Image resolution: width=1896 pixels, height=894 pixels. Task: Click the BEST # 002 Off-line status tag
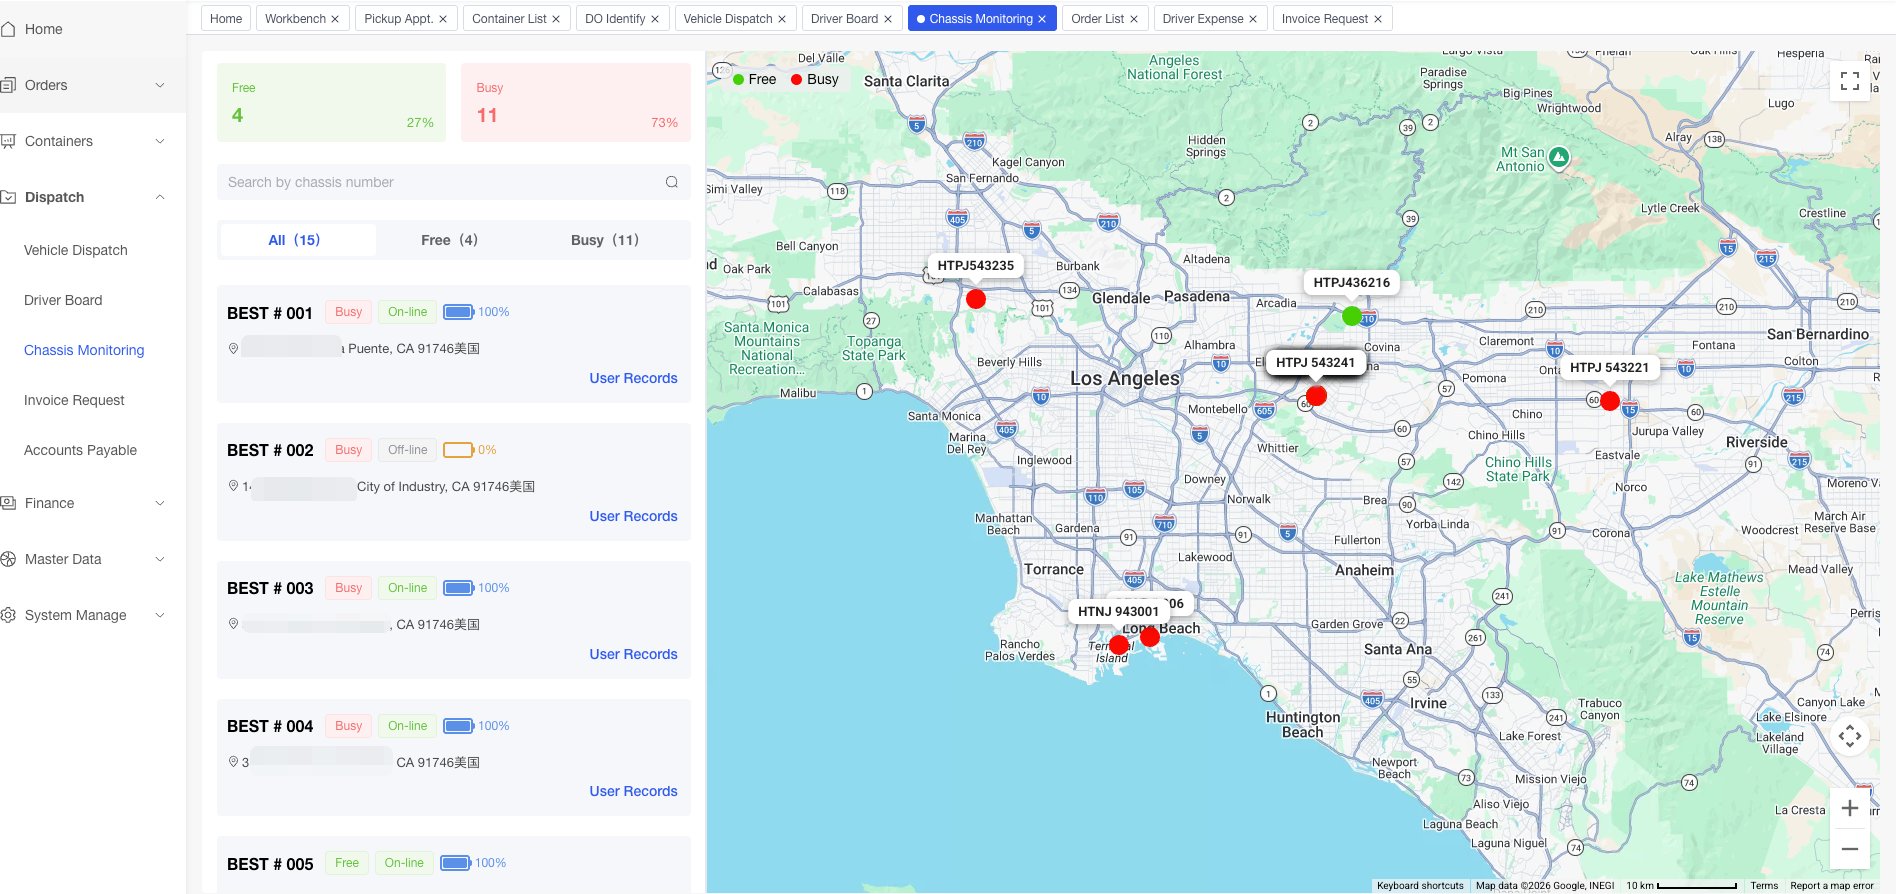[x=408, y=450]
